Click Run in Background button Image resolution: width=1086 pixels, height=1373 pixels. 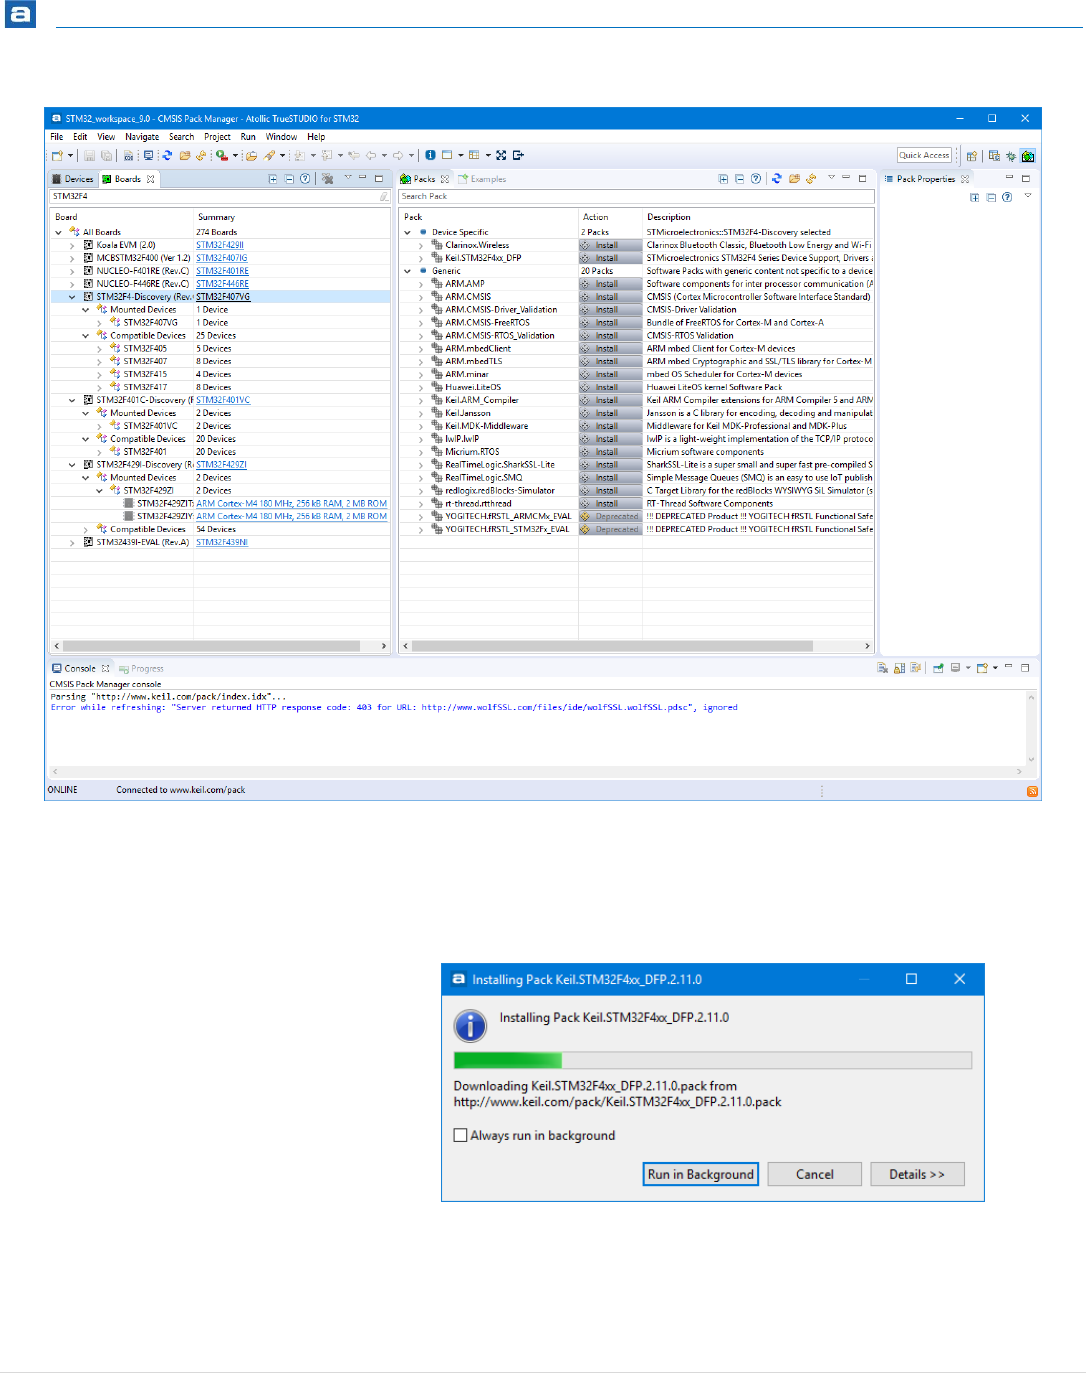(700, 1174)
